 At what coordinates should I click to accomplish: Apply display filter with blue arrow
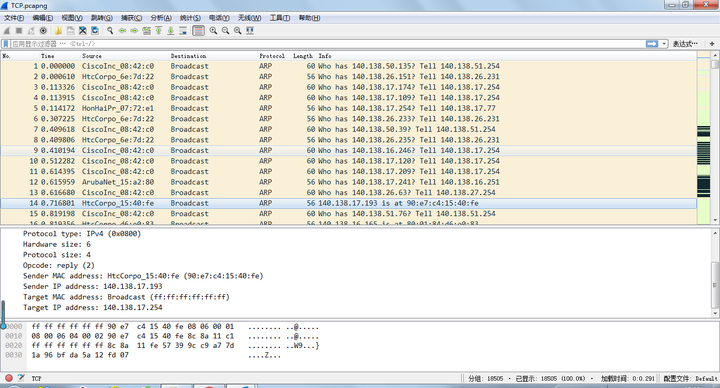(652, 44)
